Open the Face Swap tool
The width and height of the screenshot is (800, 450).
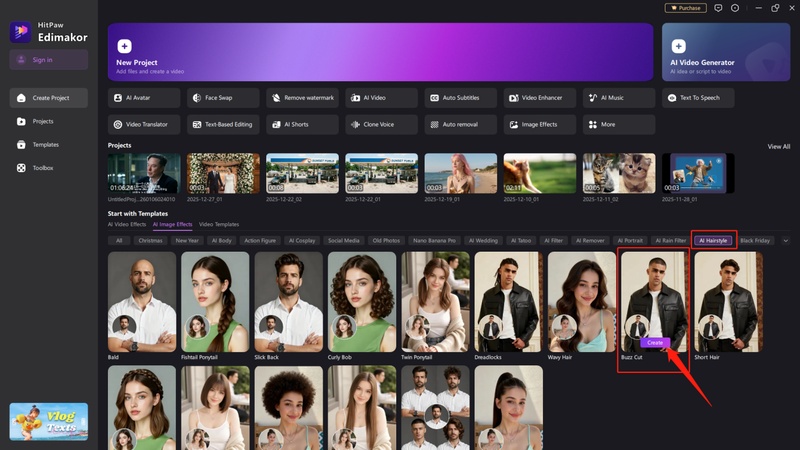[x=222, y=98]
